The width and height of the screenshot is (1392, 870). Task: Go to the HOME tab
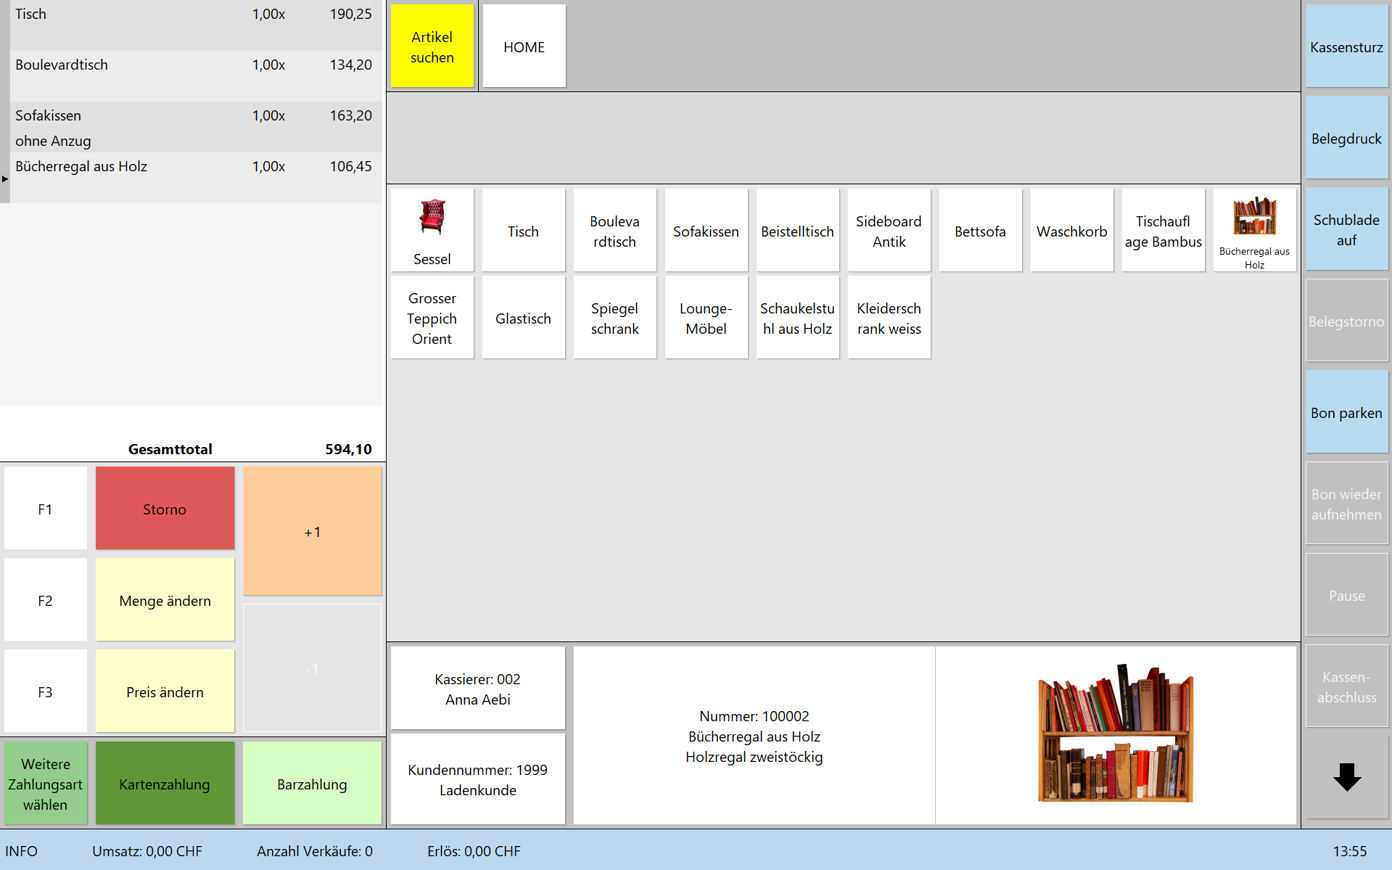point(524,47)
